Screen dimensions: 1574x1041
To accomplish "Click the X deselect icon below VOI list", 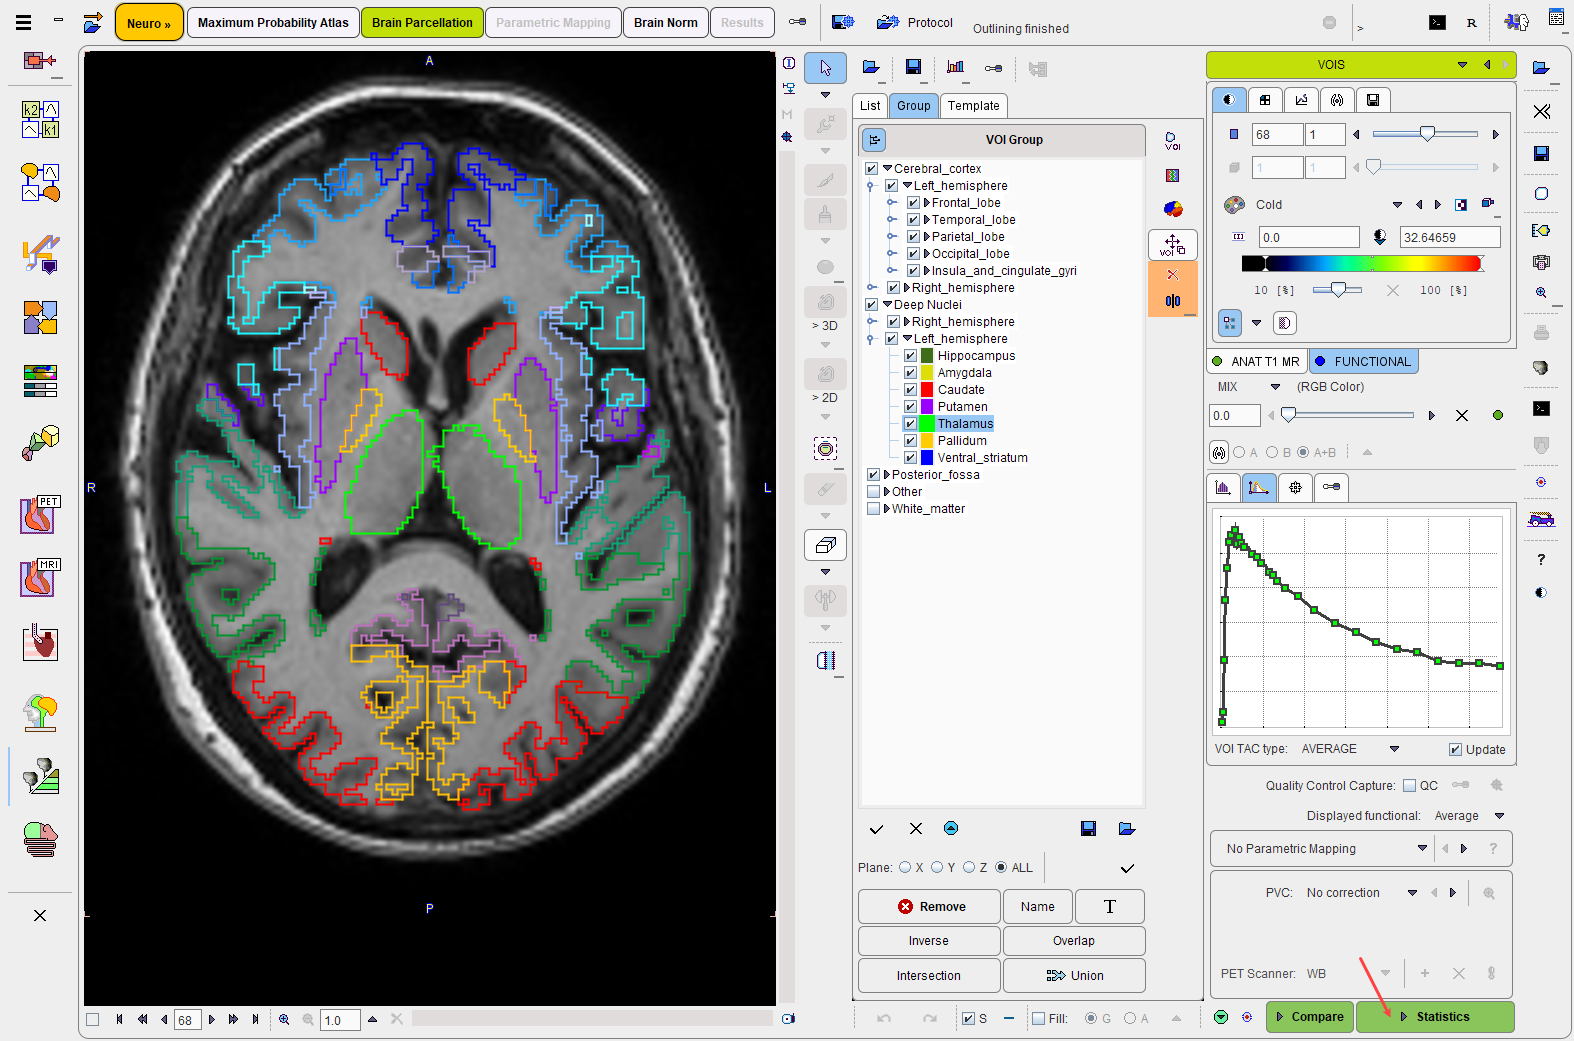I will pyautogui.click(x=916, y=828).
